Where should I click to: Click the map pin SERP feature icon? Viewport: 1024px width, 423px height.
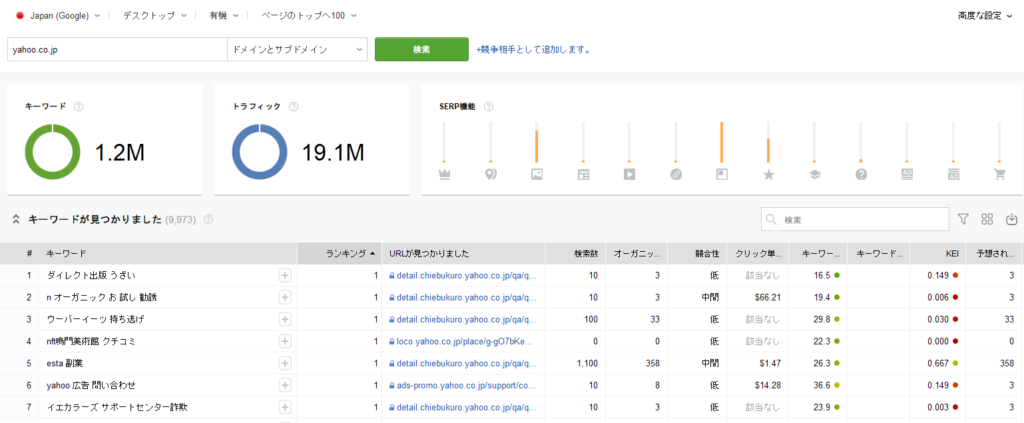pyautogui.click(x=491, y=174)
